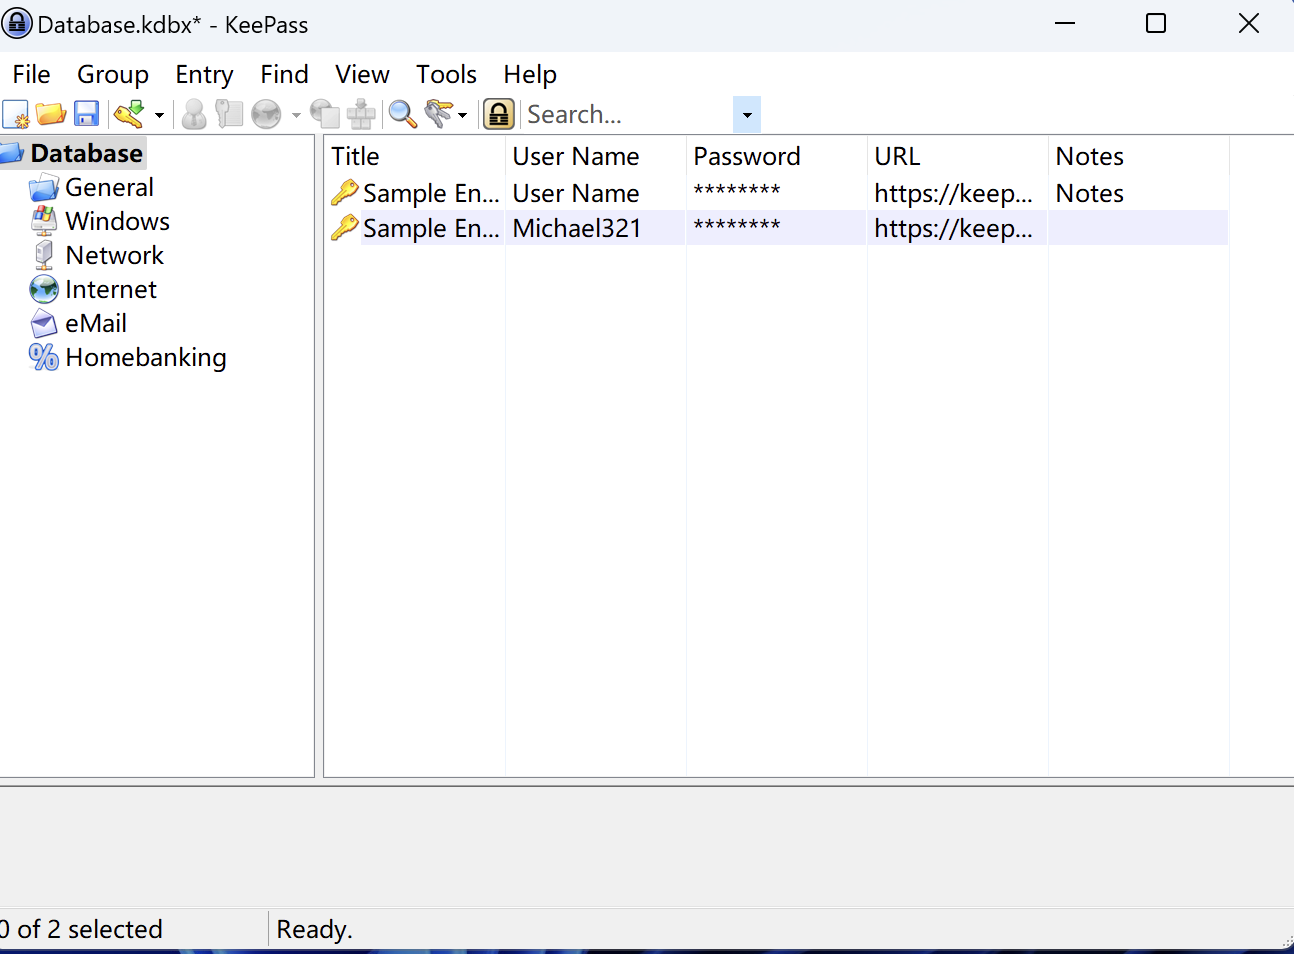
Task: Open the View menu
Action: pos(362,74)
